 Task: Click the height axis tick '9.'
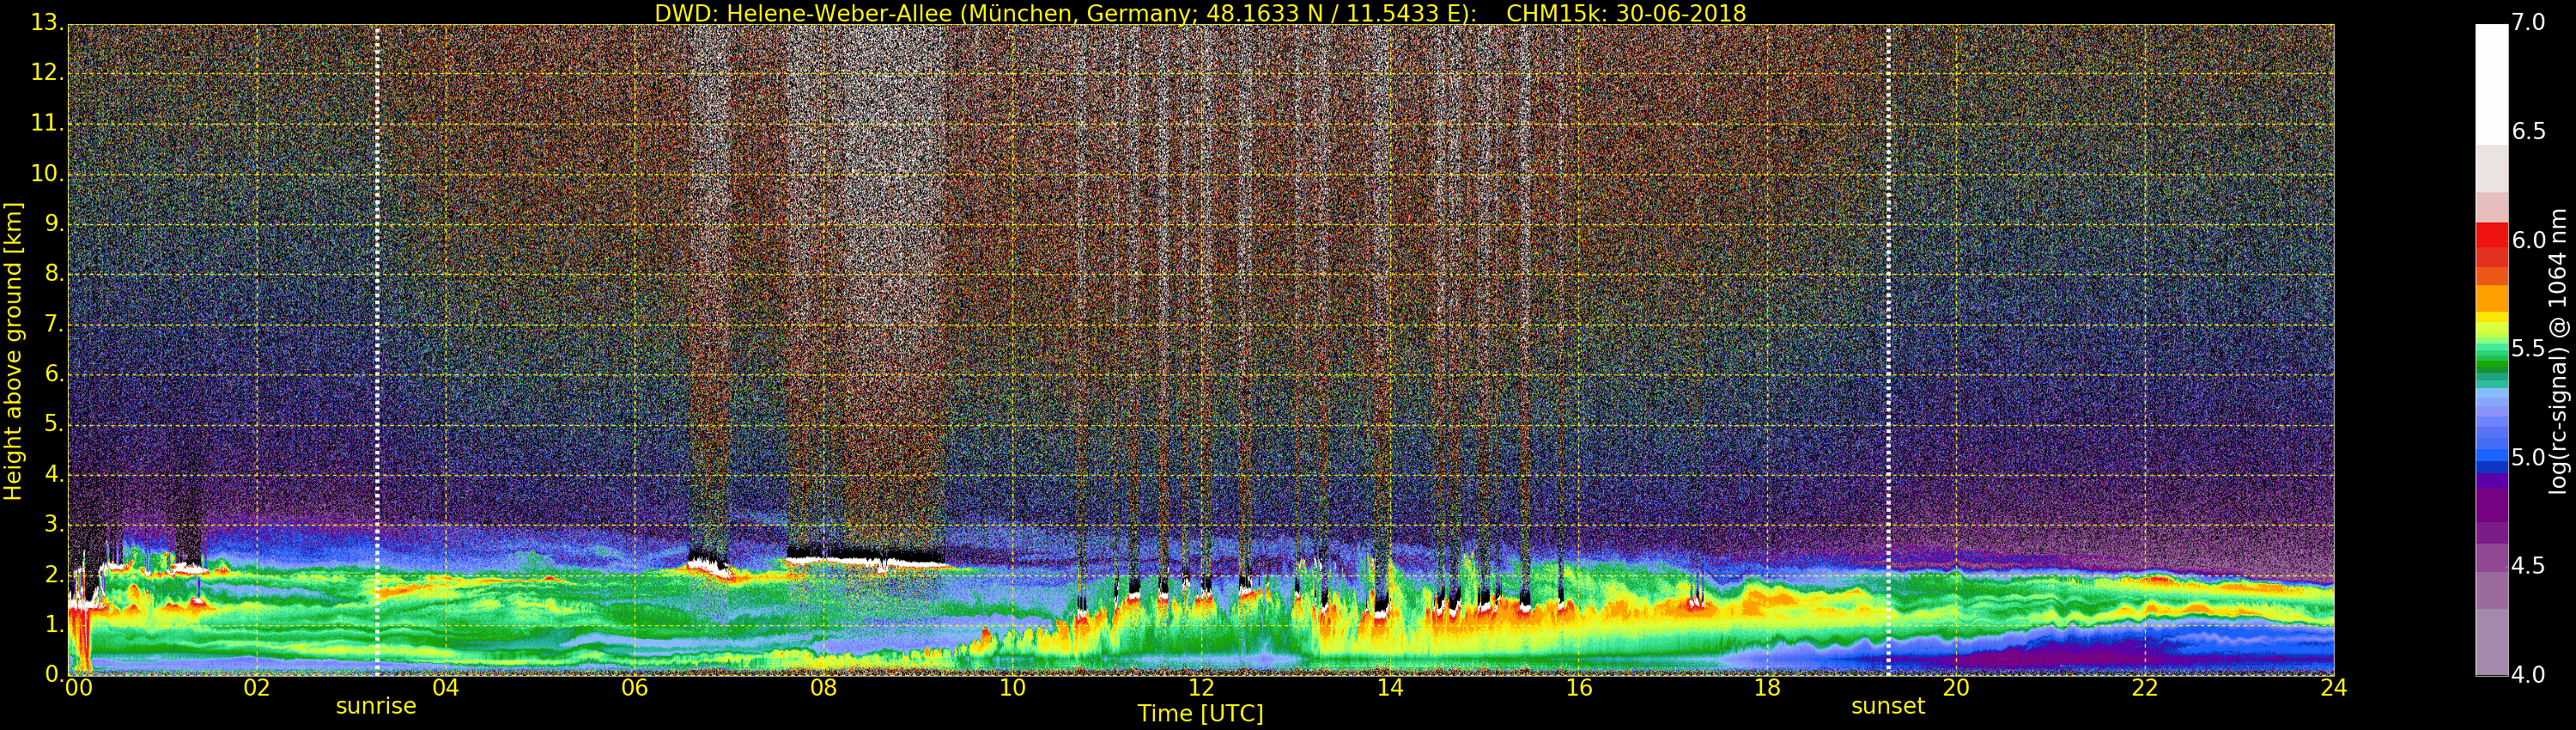[x=54, y=223]
